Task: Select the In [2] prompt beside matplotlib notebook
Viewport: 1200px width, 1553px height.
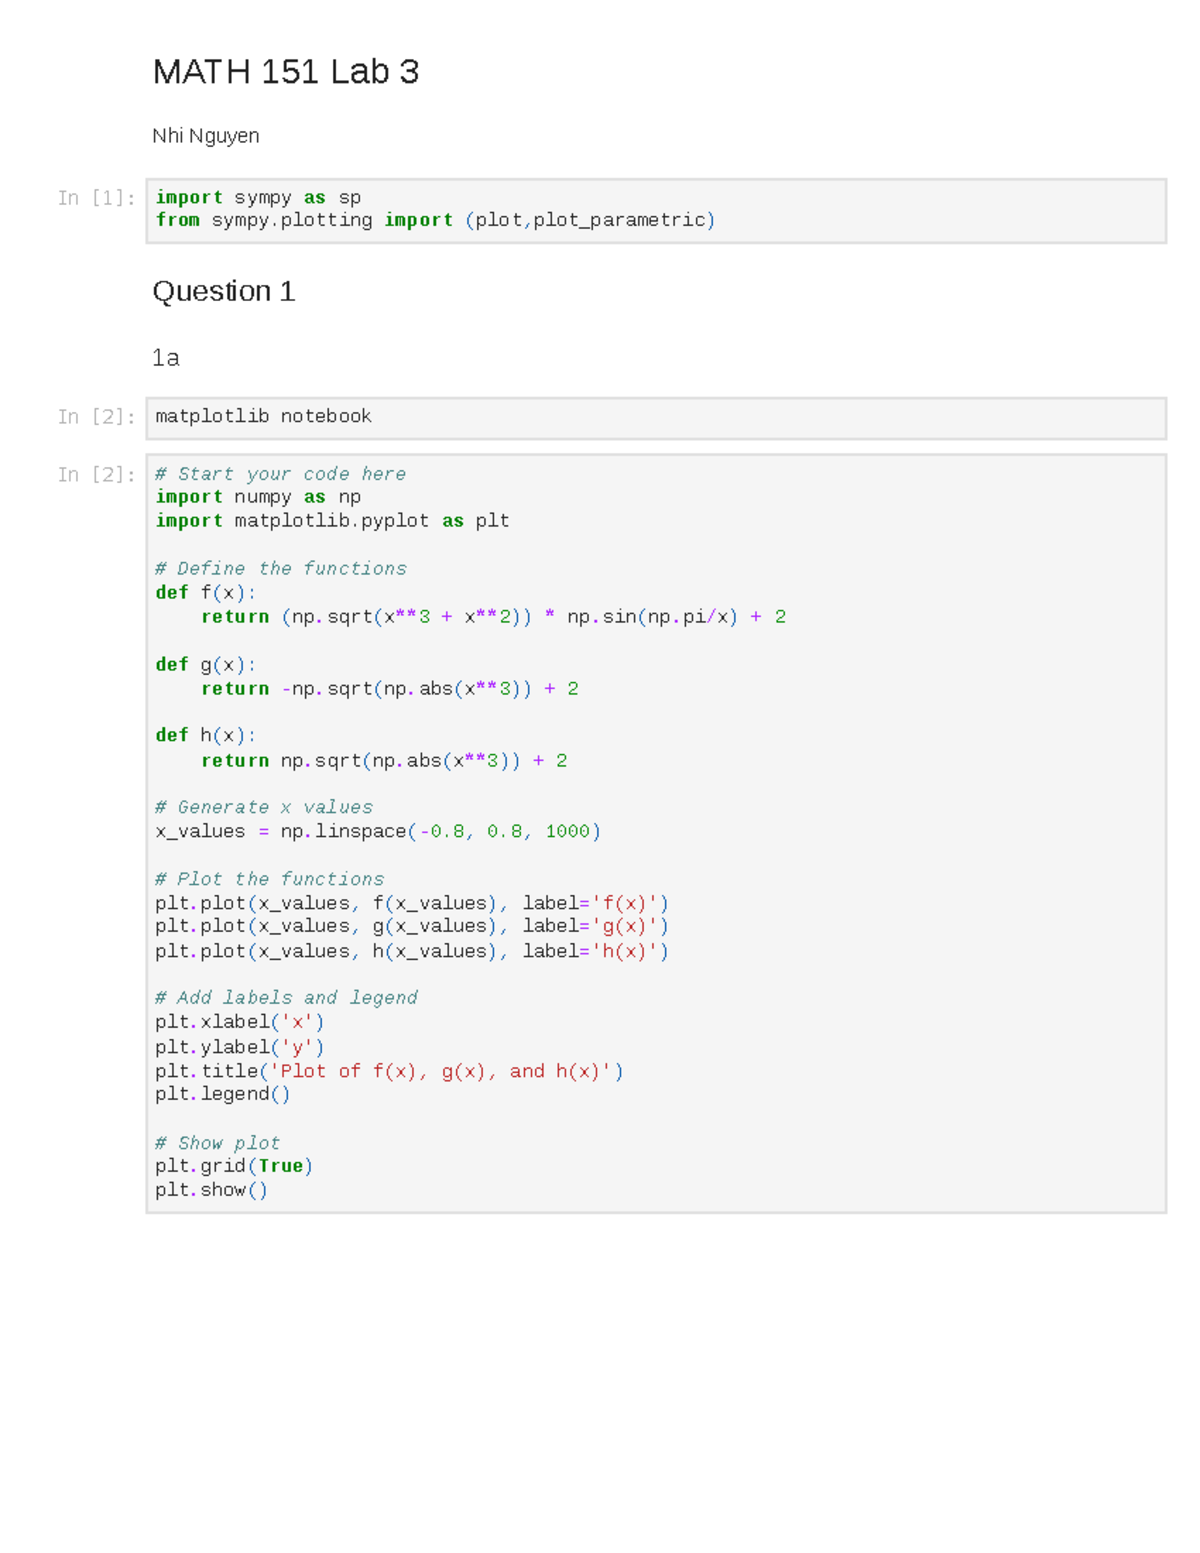Action: coord(96,417)
